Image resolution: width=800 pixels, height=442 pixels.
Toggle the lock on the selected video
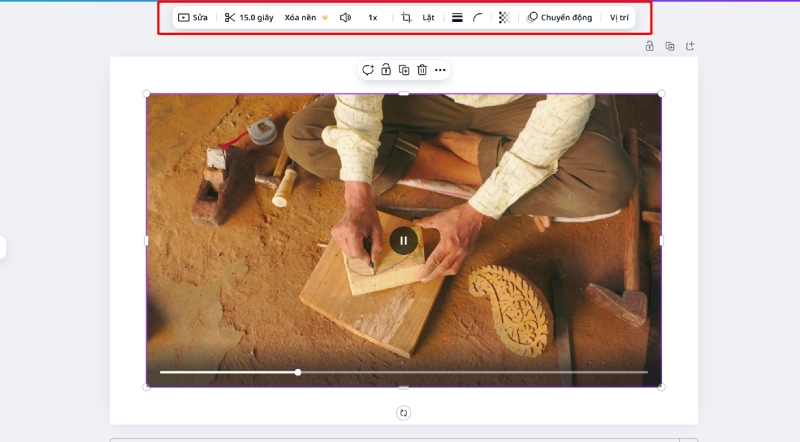pos(386,70)
